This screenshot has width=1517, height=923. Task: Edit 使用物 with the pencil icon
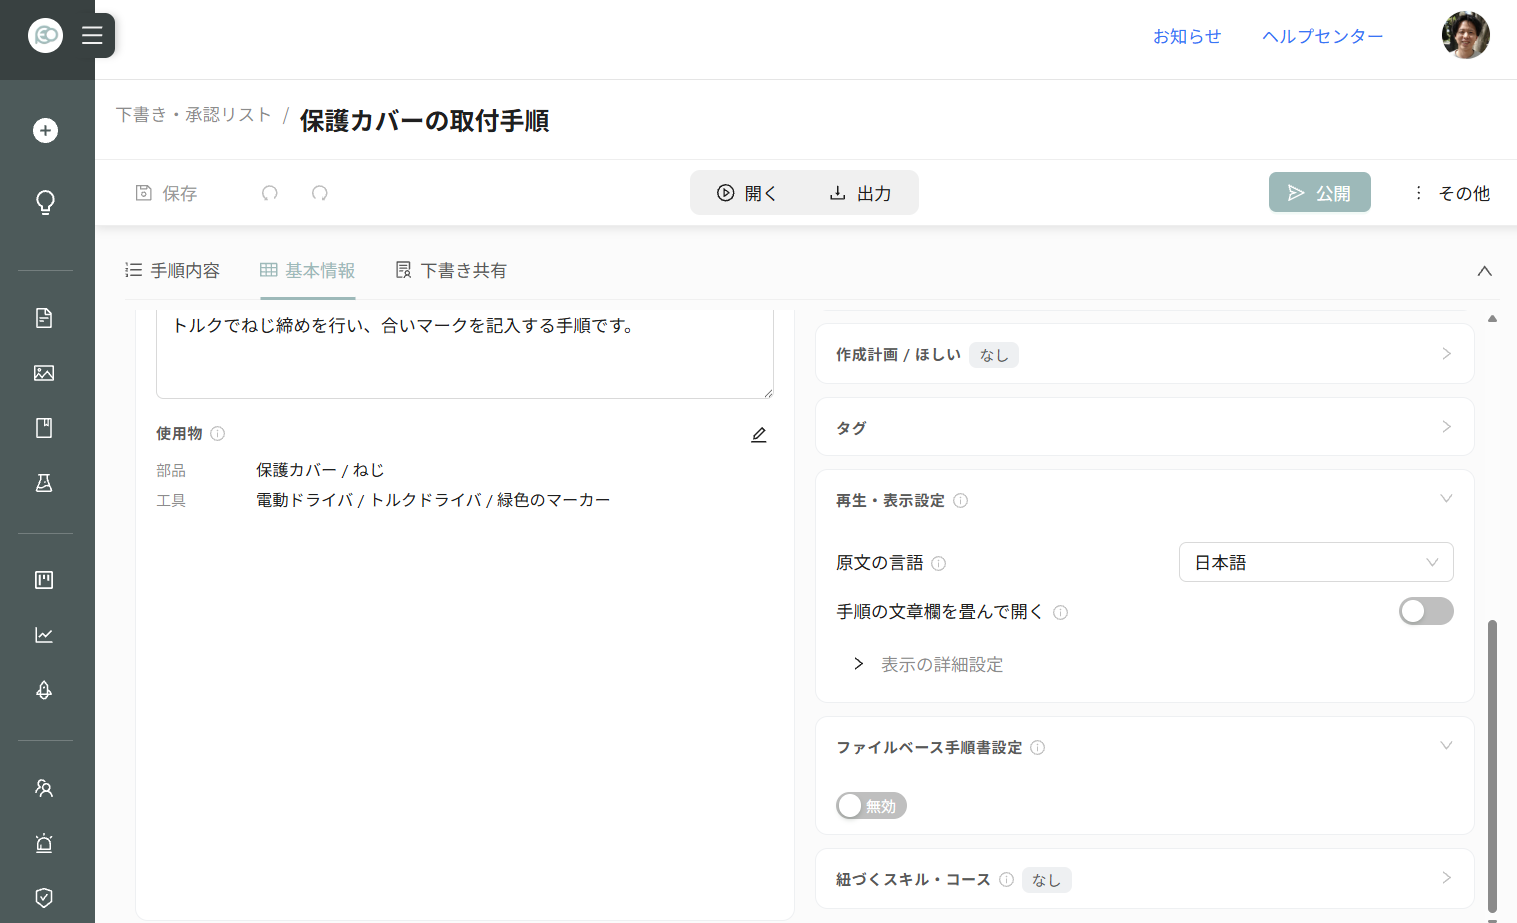click(759, 434)
